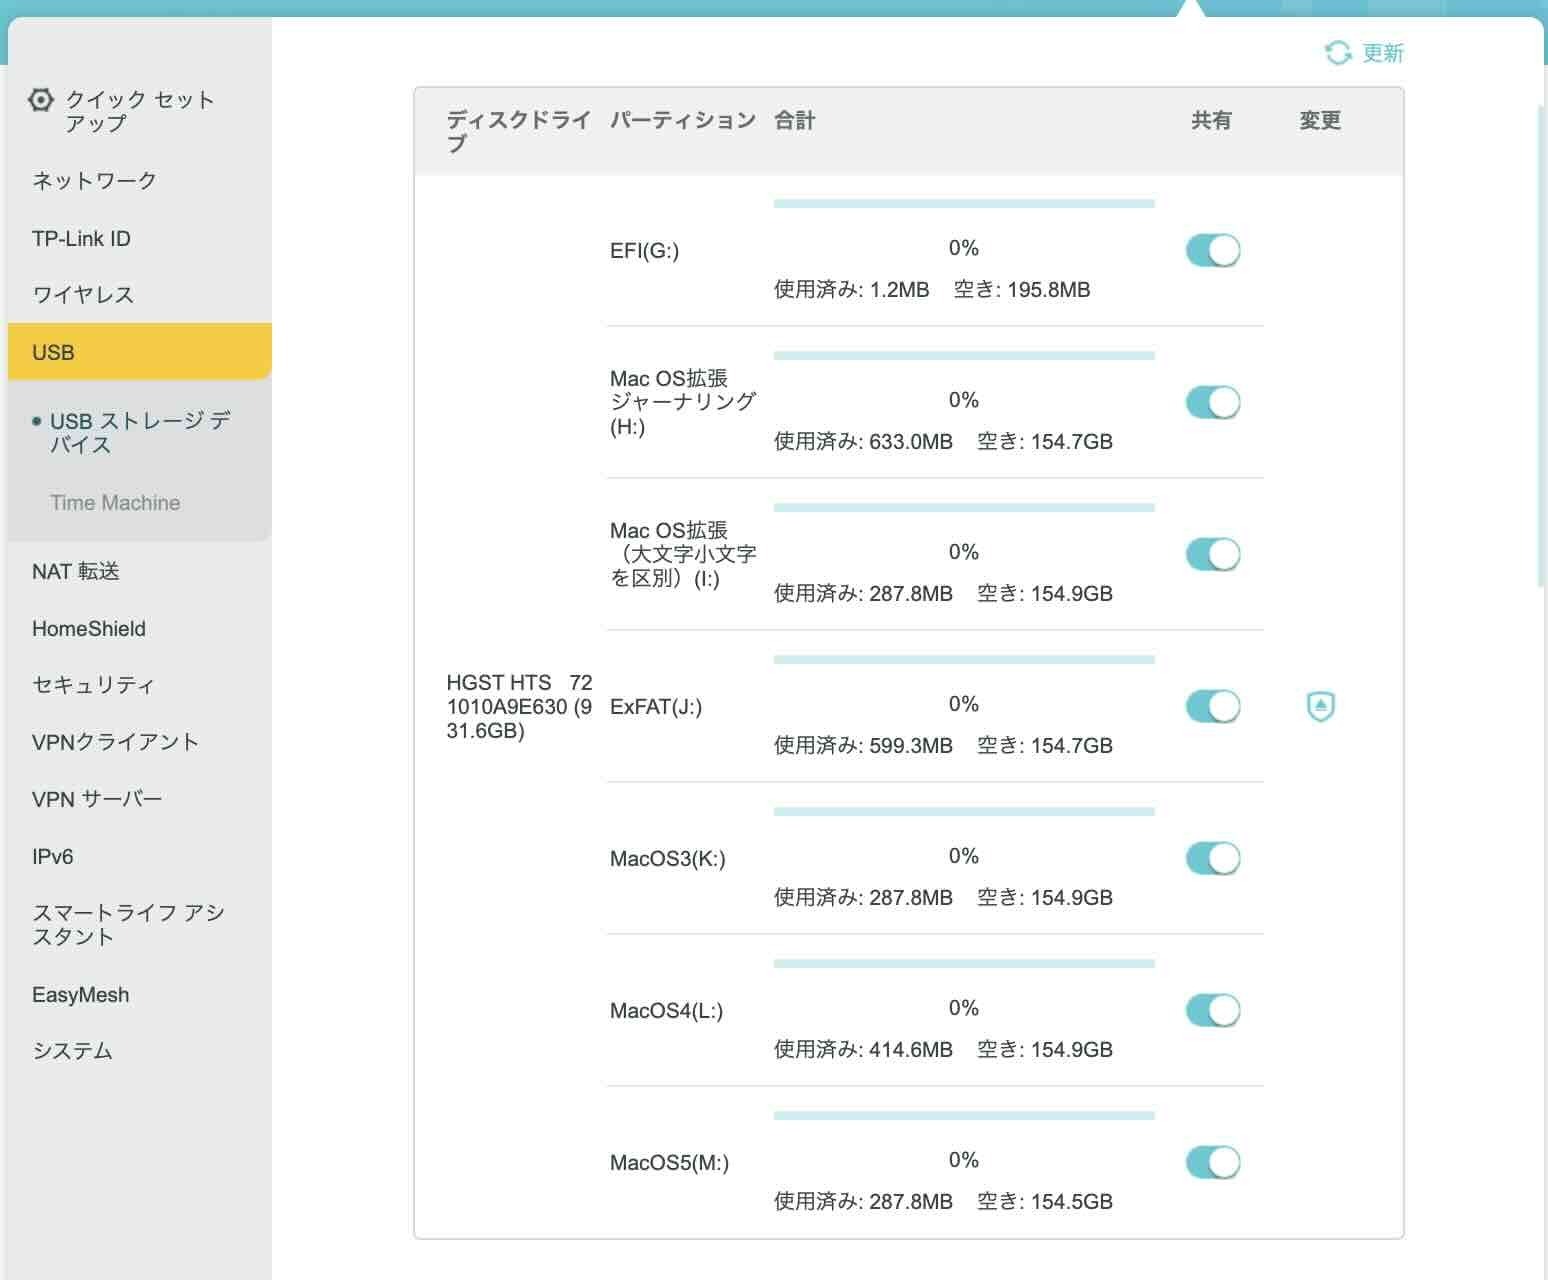This screenshot has height=1280, width=1548.
Task: Click usage bar of EFI(G:) partition
Action: [964, 204]
